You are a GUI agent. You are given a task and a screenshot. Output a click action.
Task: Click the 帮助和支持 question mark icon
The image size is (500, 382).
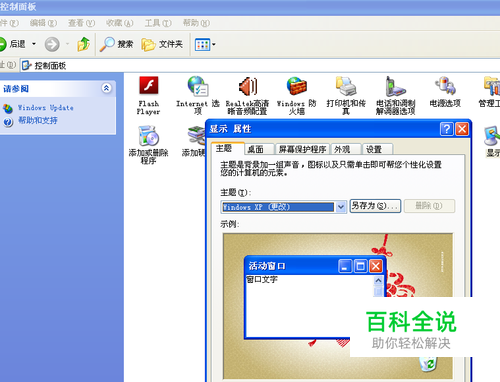coord(8,122)
